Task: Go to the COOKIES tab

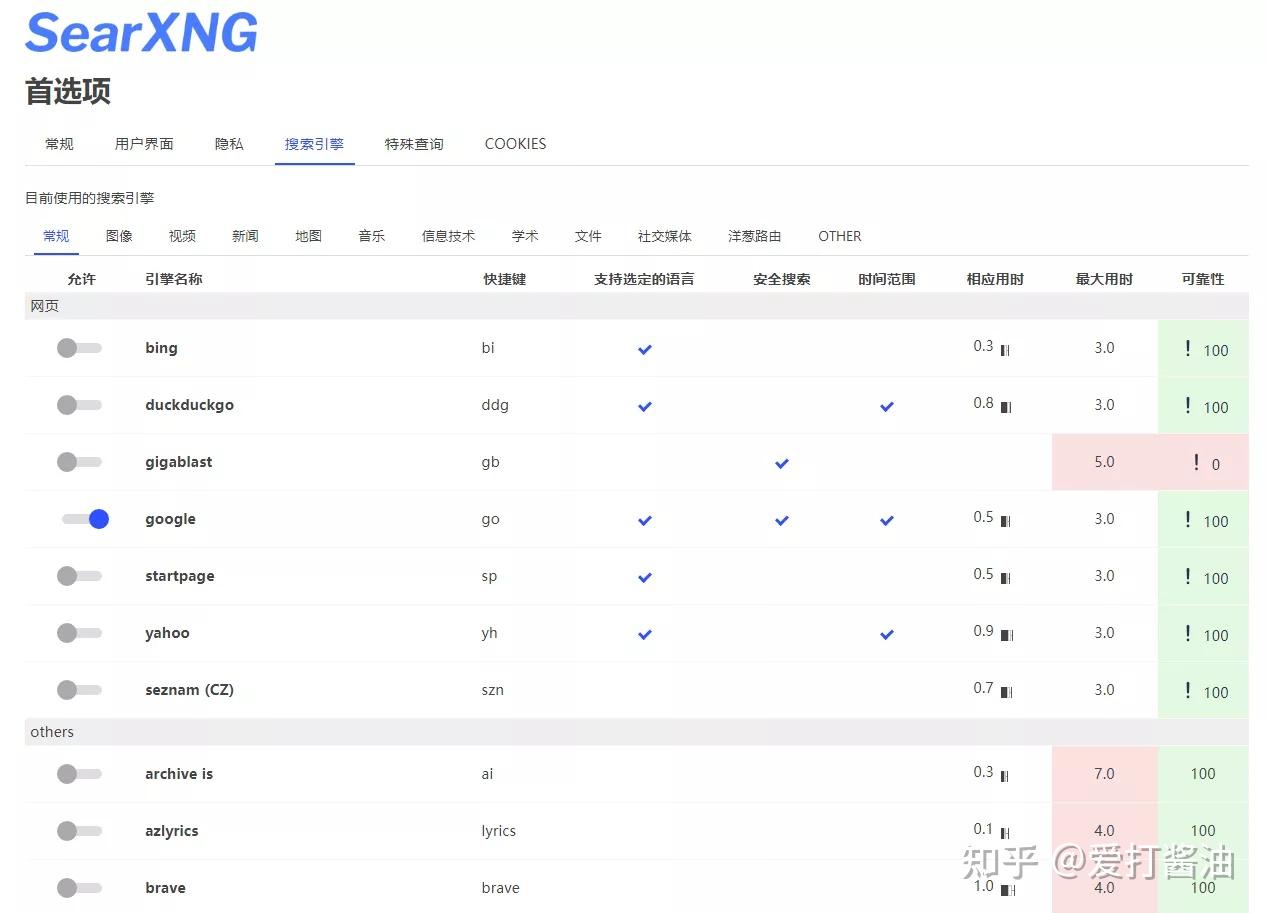Action: point(515,144)
